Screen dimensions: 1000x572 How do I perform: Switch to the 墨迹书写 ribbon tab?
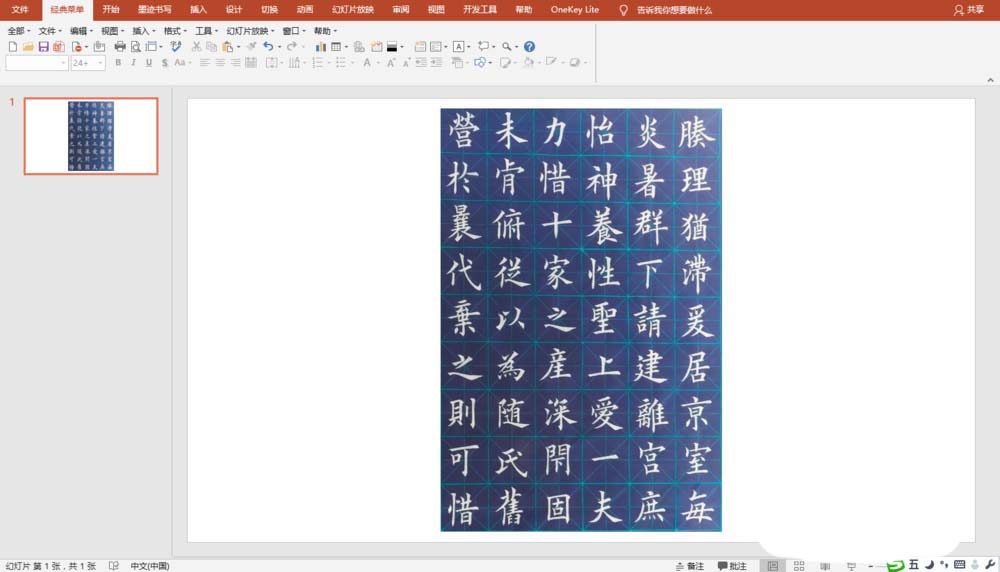point(154,10)
